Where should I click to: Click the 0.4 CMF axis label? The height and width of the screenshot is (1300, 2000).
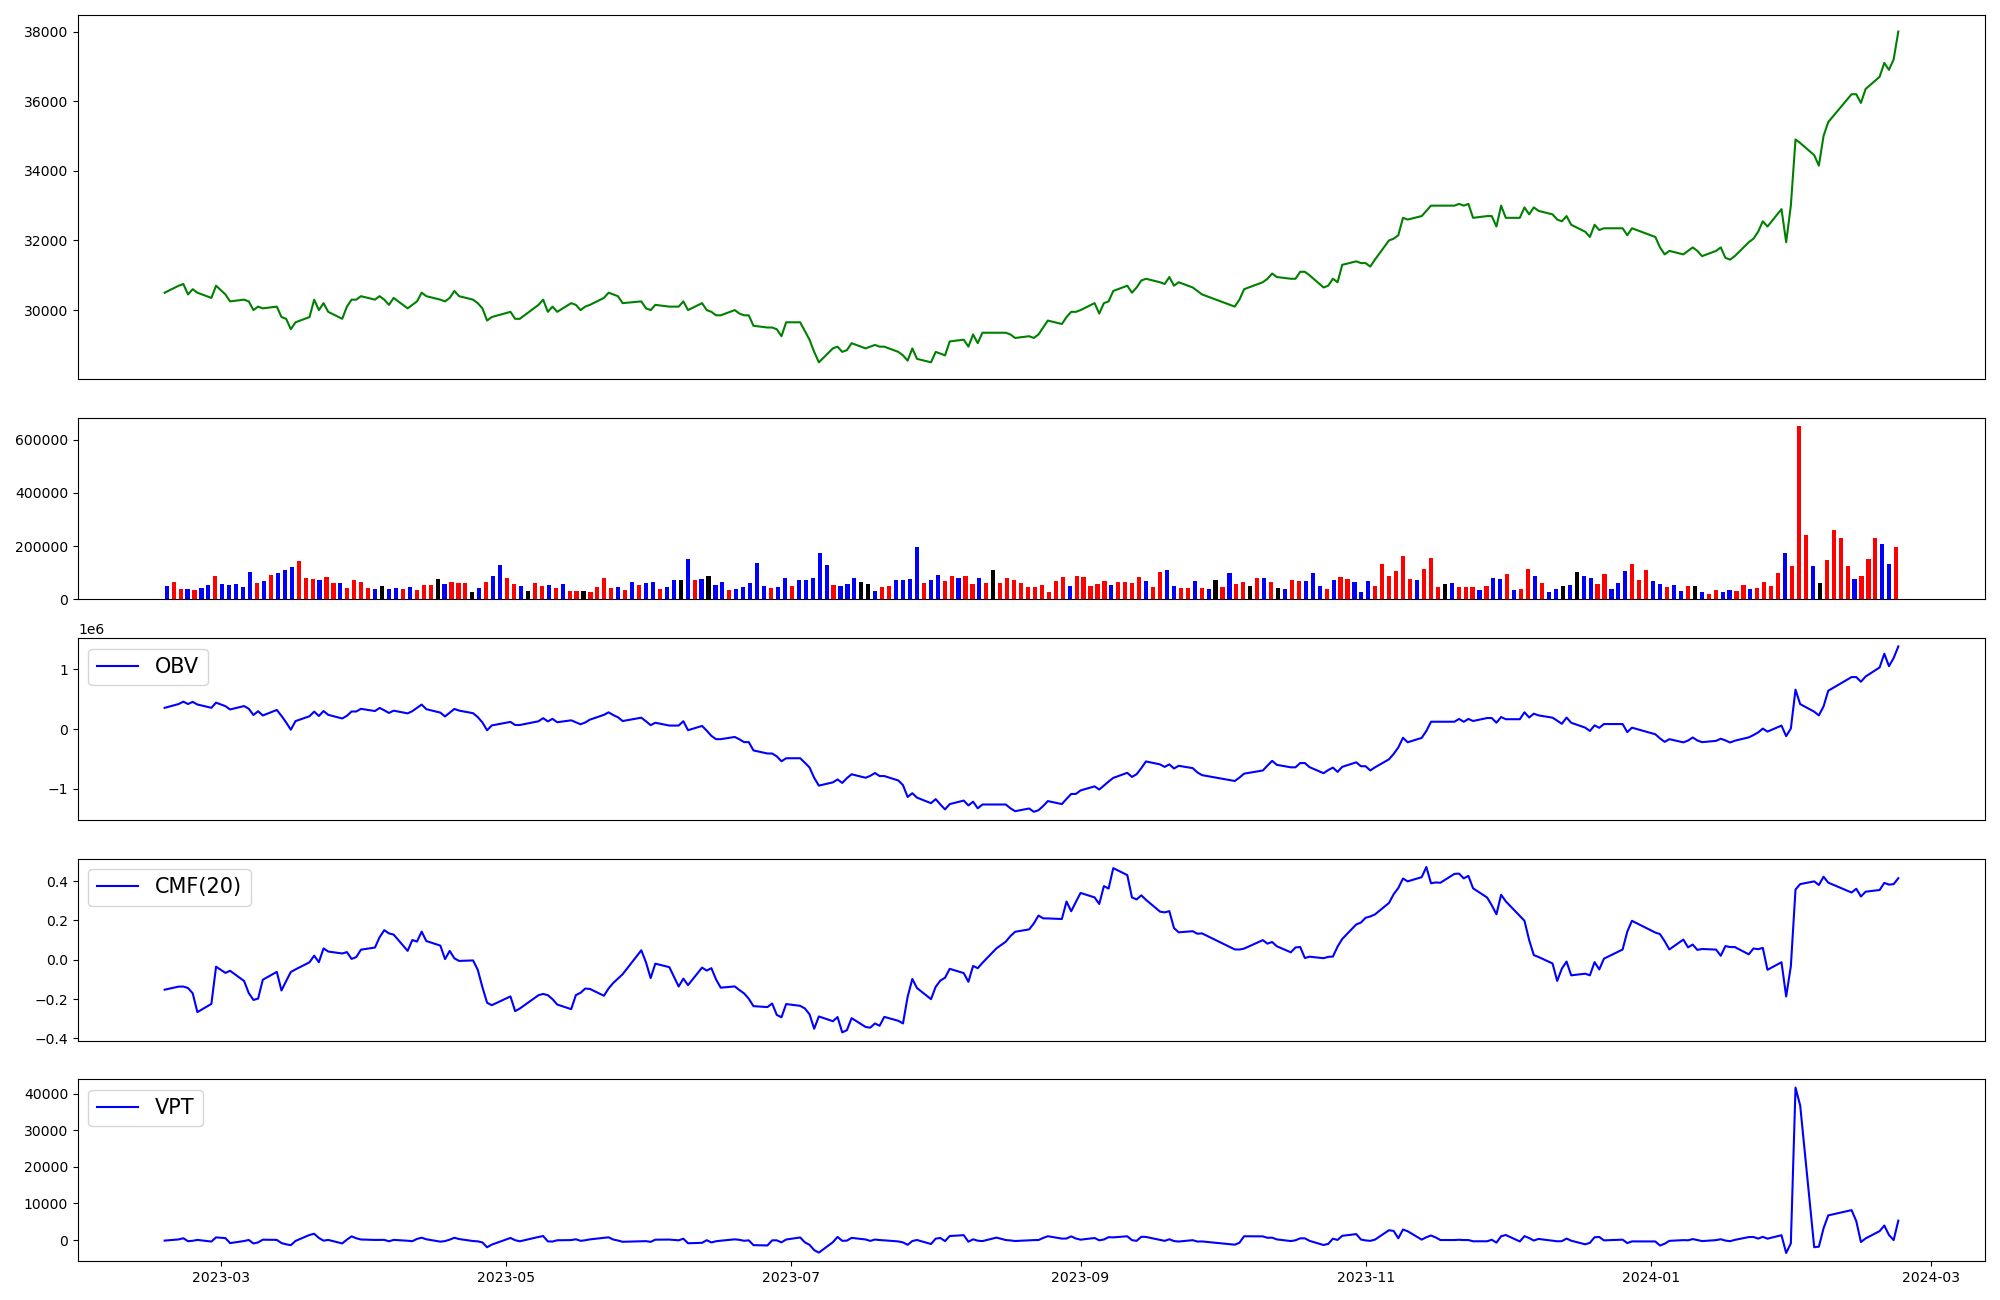55,882
